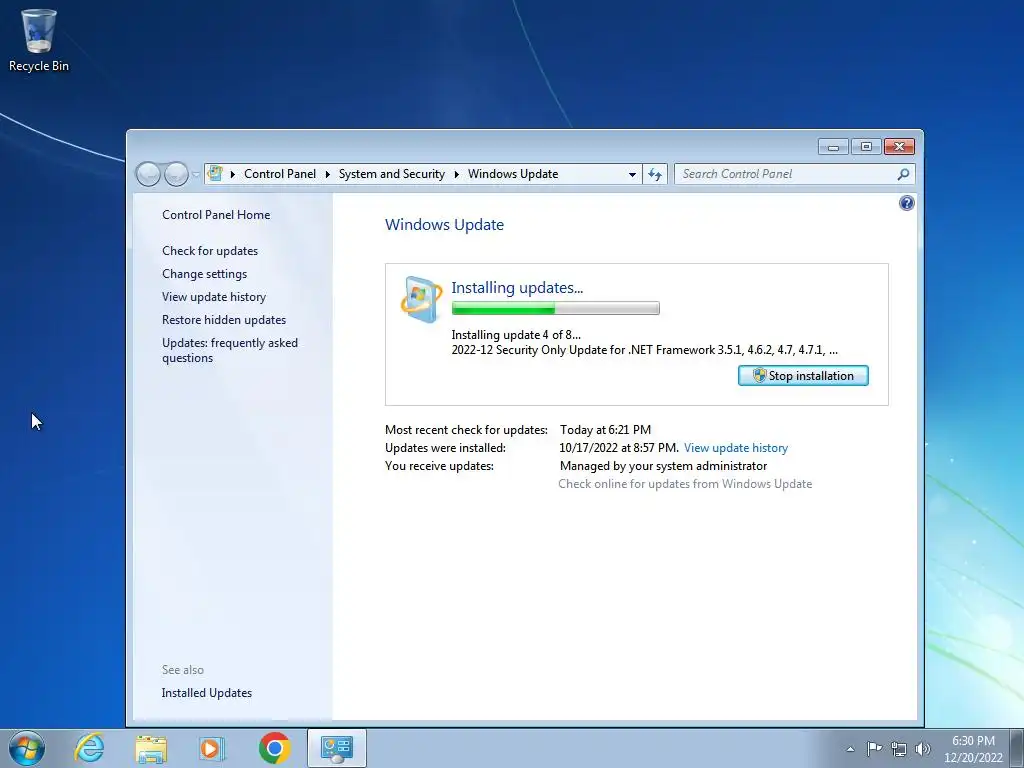Launch Google Chrome from taskbar
This screenshot has width=1024, height=768.
274,748
